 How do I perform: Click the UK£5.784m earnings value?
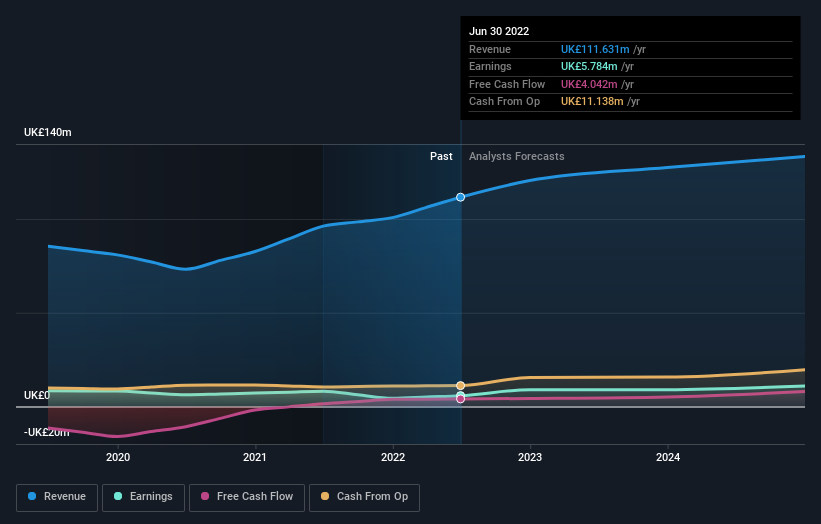coord(589,66)
